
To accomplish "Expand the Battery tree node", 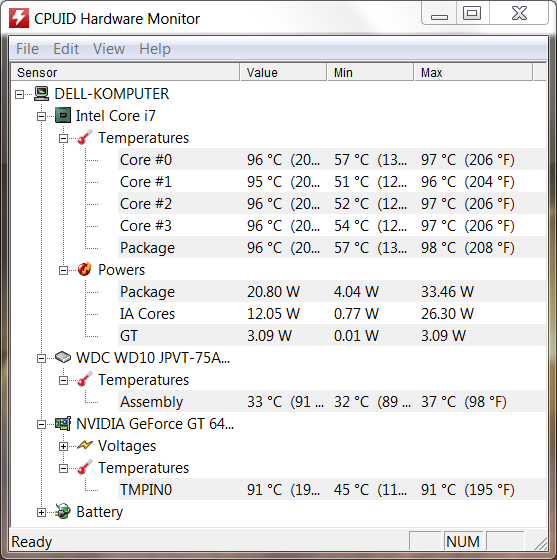I will 41,512.
